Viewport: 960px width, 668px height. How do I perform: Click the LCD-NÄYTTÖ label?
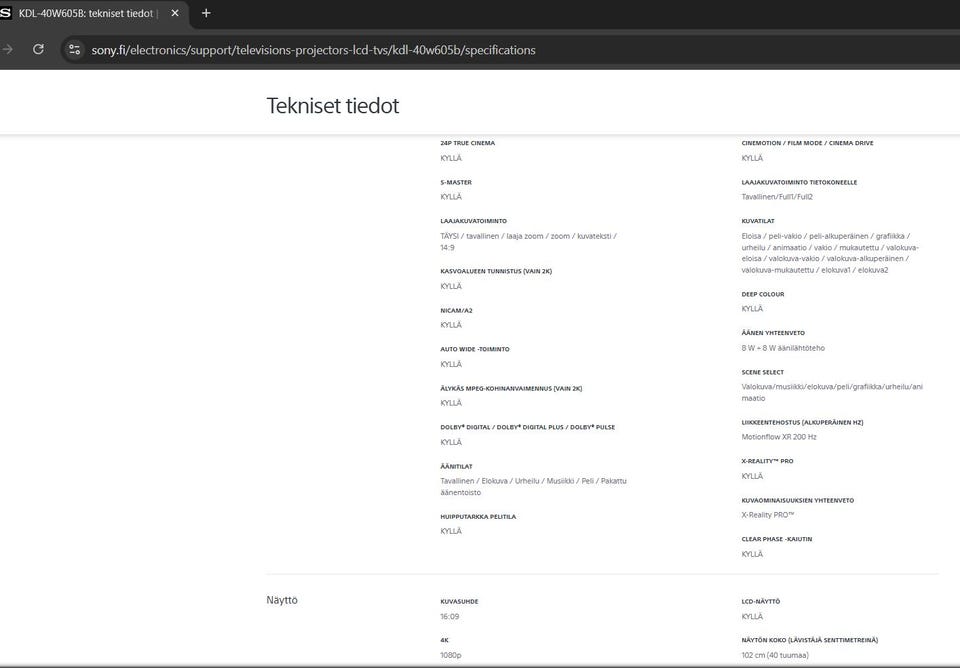click(x=761, y=602)
